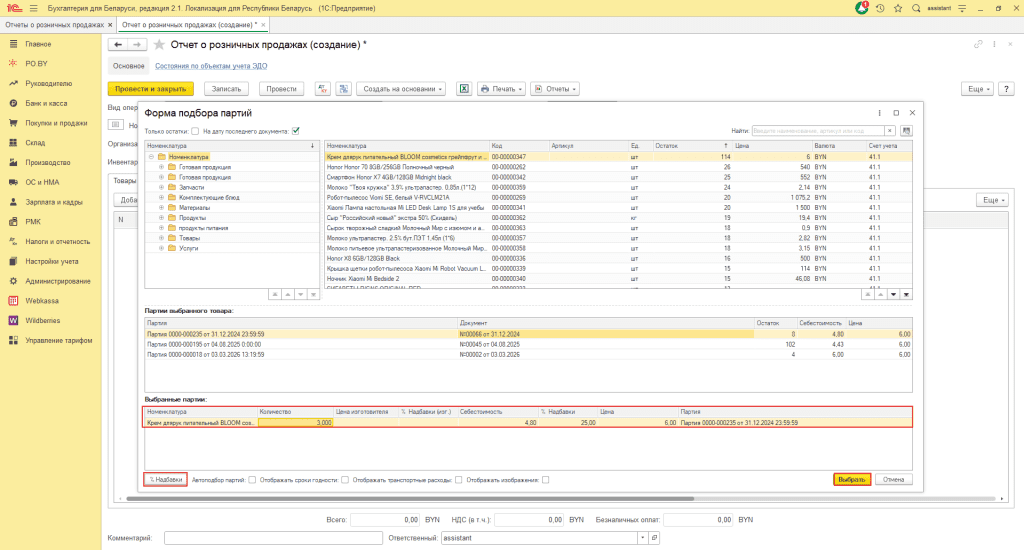The image size is (1024, 550).
Task: Open Wildberries section in sidebar
Action: [44, 320]
